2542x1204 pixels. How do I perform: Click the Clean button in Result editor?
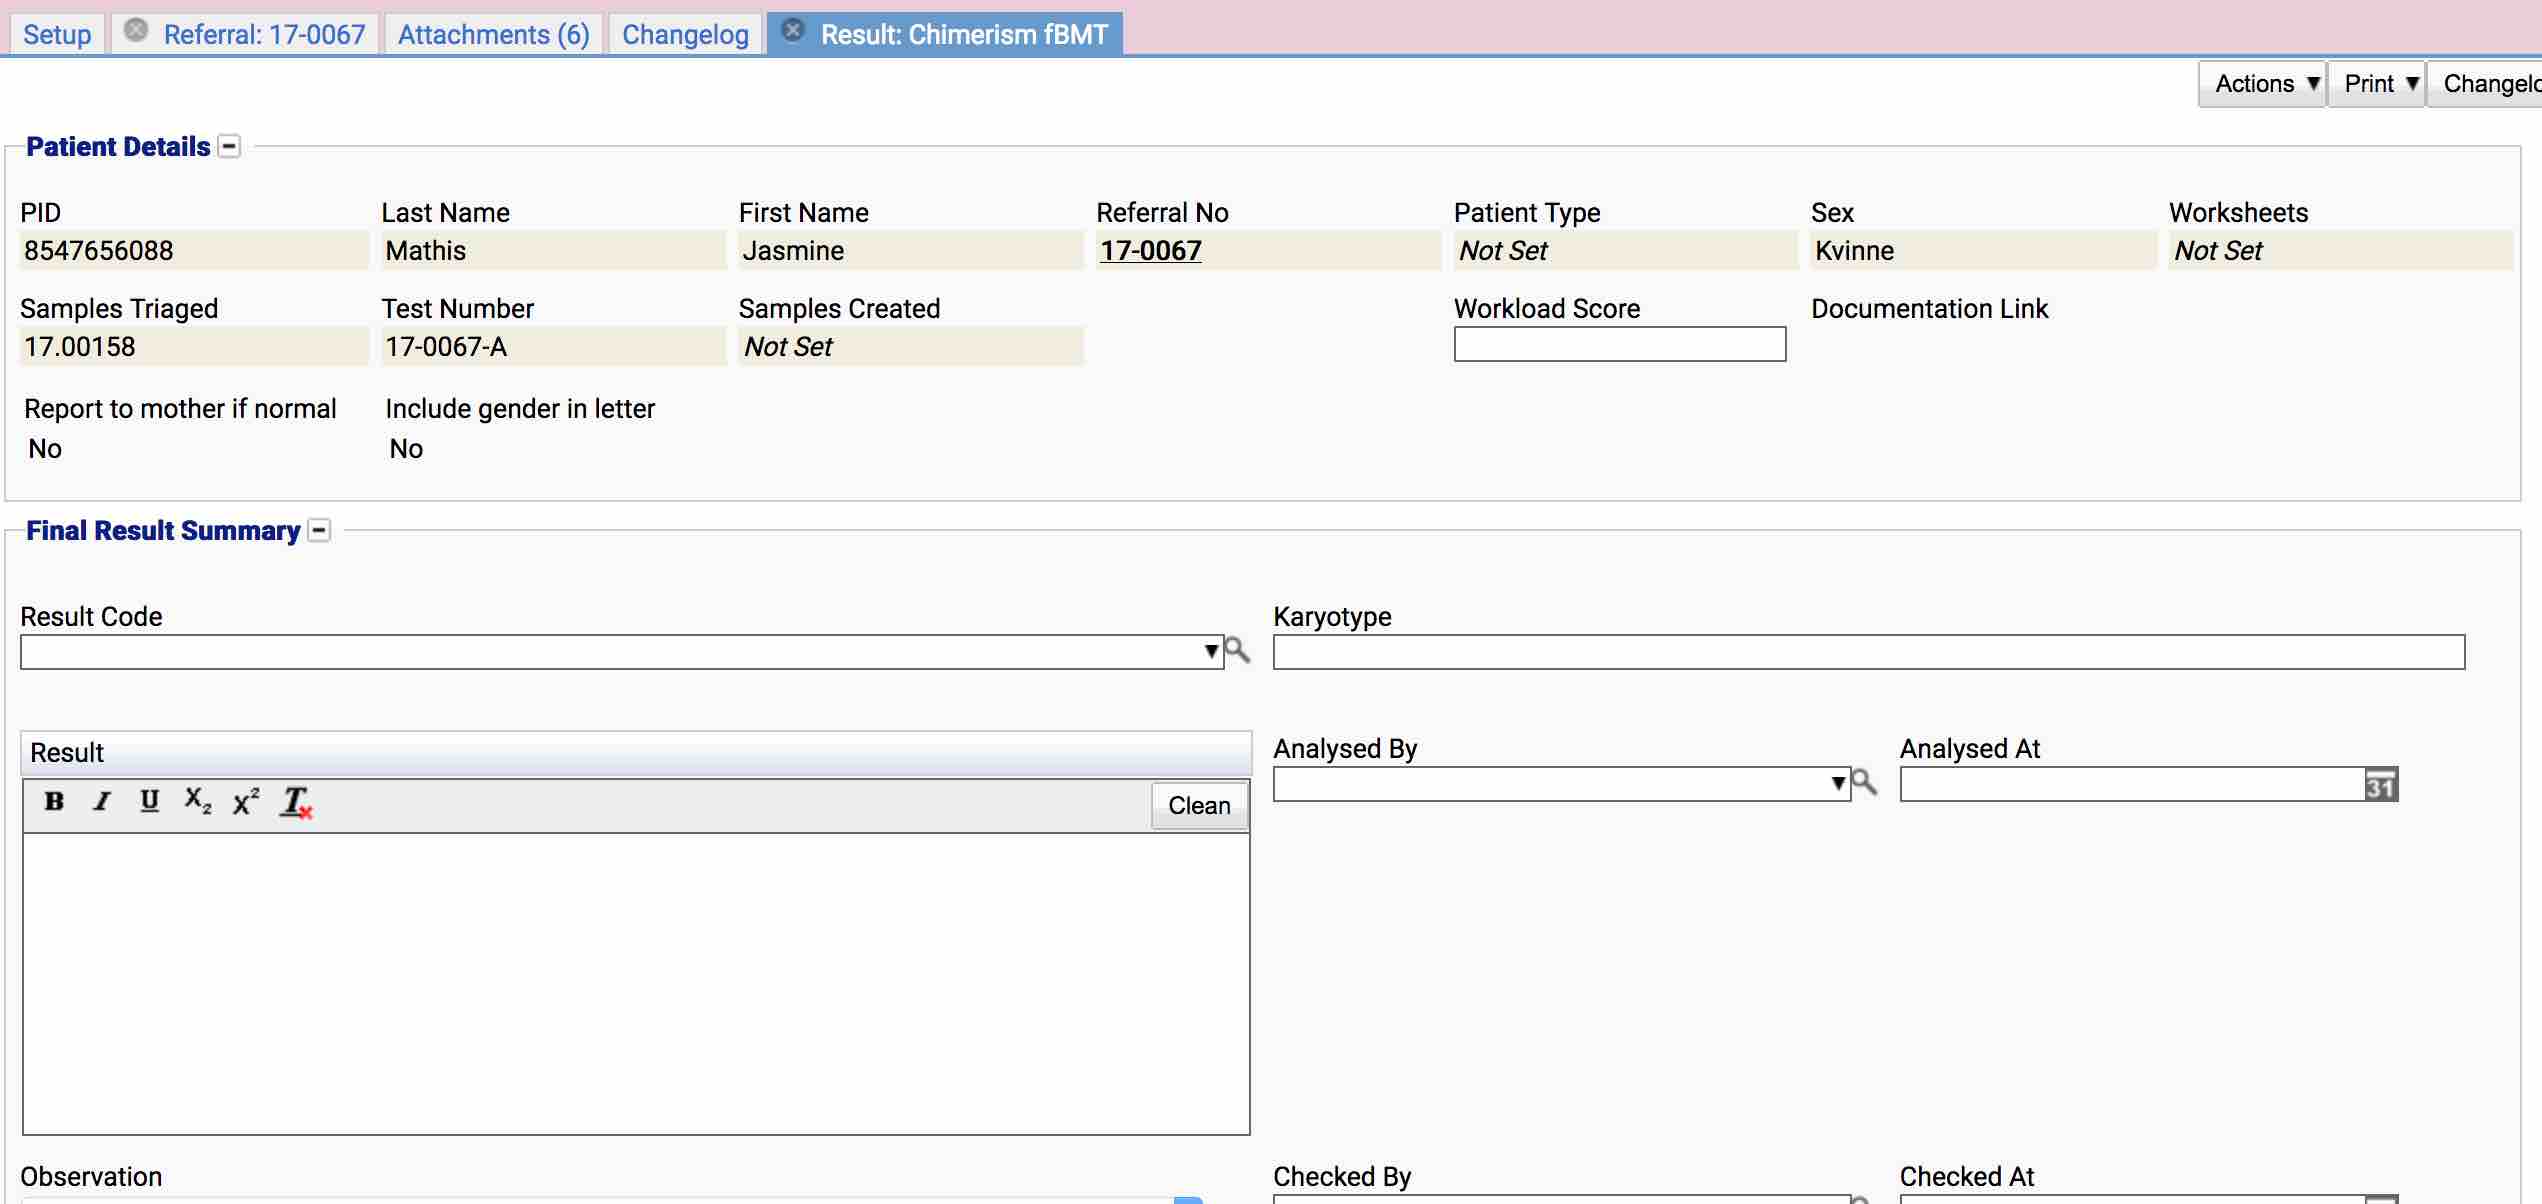coord(1199,806)
